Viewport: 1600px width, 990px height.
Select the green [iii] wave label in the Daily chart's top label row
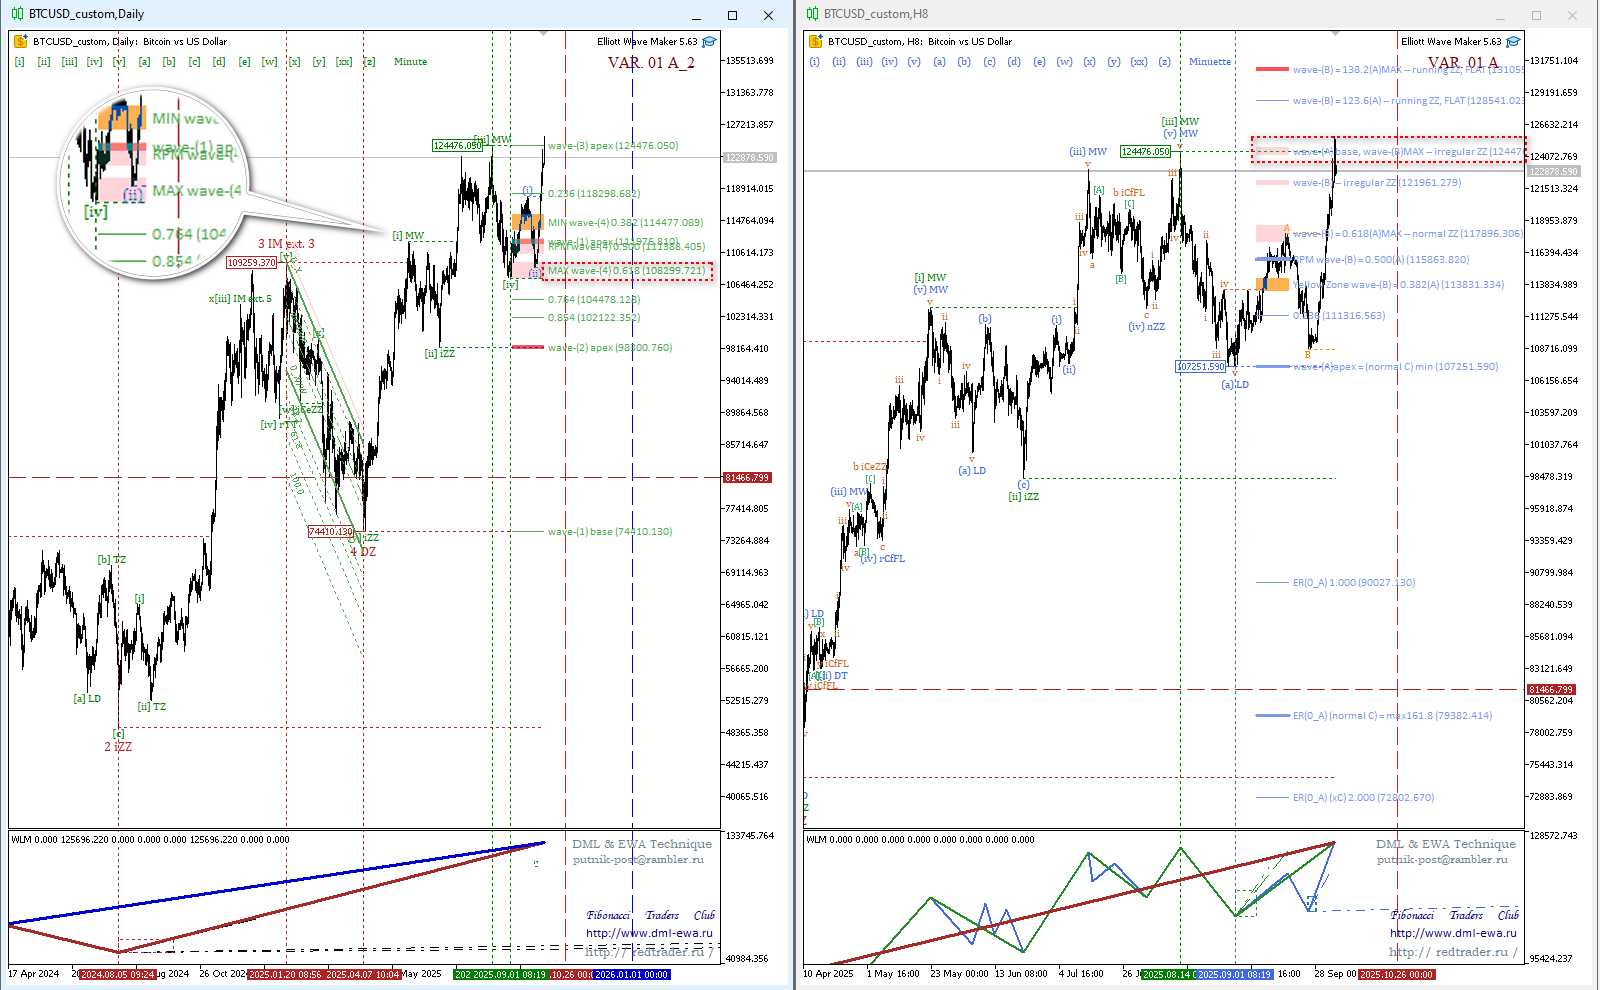pos(69,62)
